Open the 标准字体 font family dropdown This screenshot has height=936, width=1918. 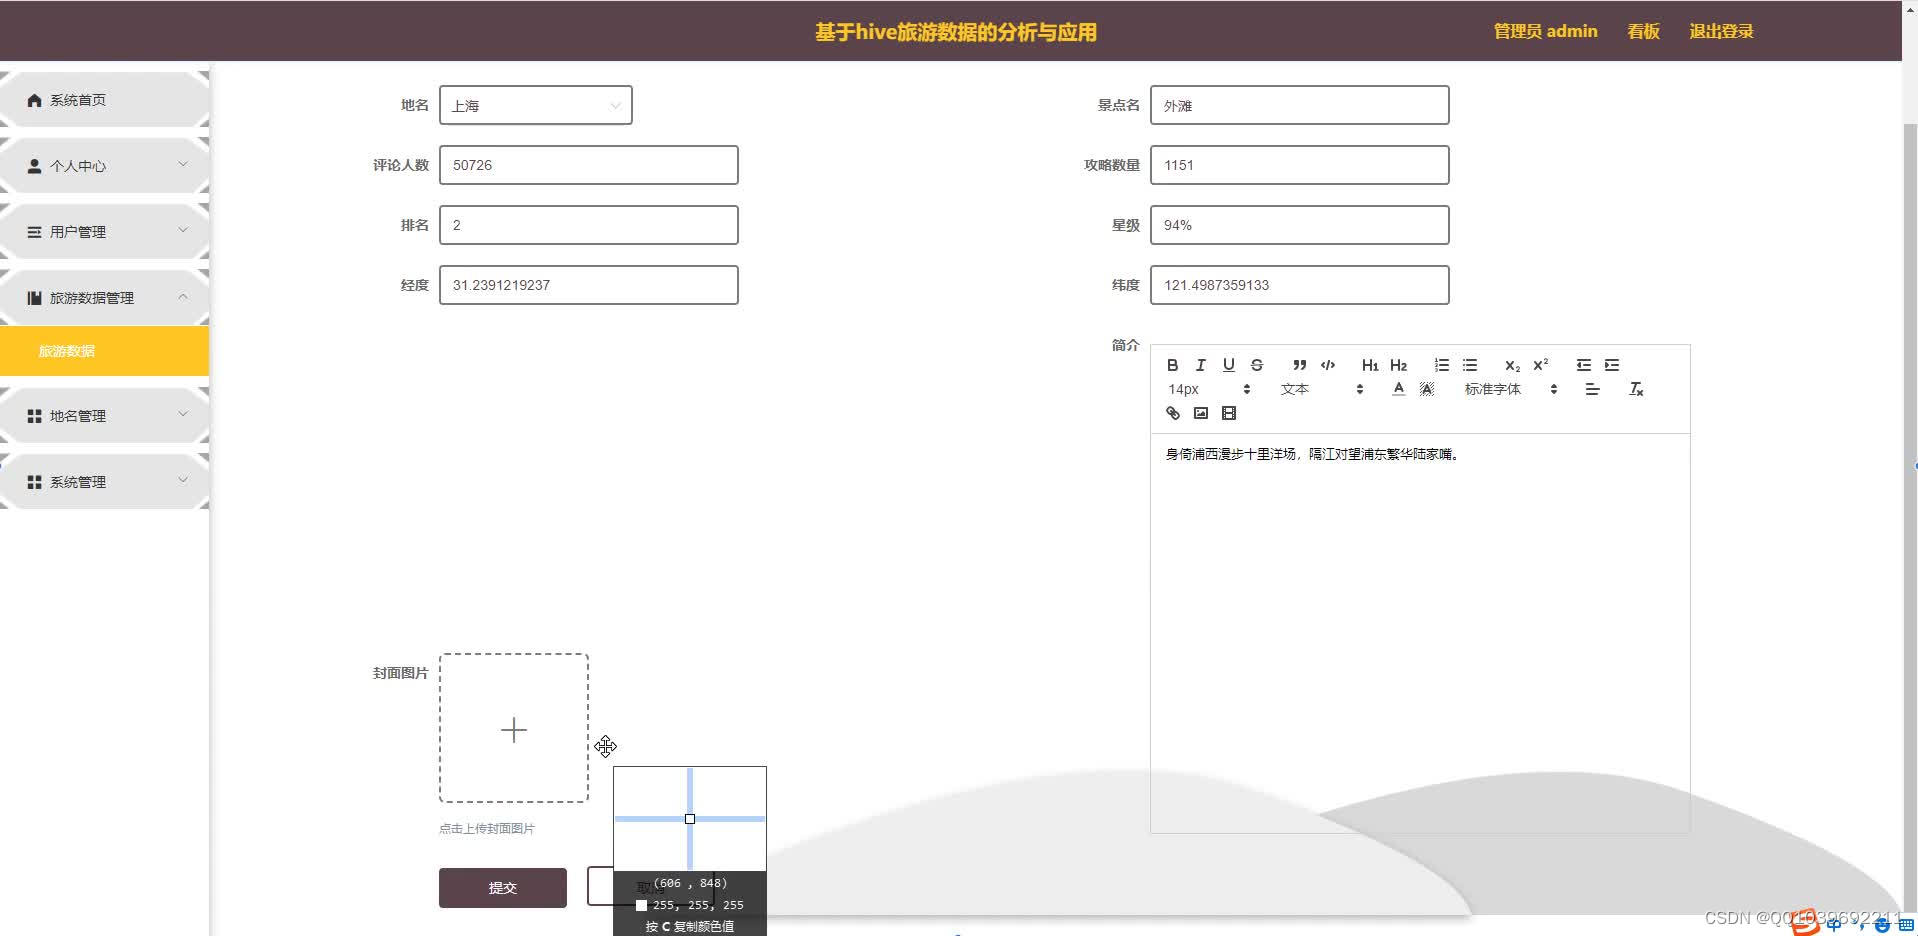click(1511, 389)
